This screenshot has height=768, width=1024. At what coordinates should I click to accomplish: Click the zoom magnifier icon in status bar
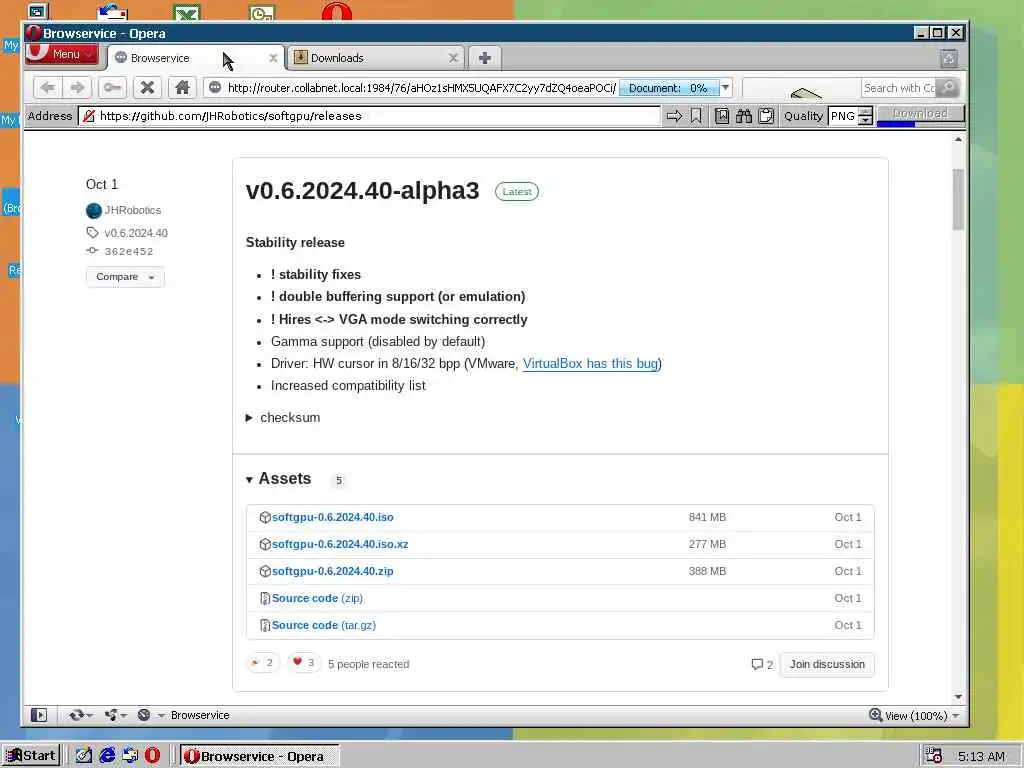(876, 715)
